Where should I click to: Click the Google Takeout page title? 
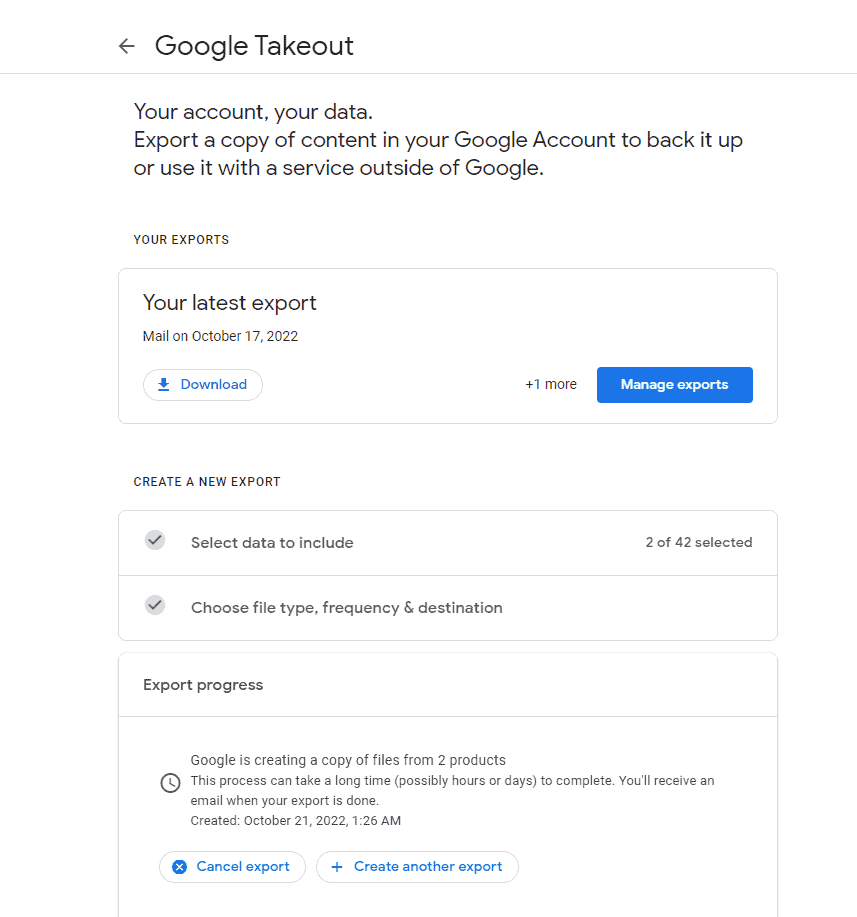click(x=254, y=46)
